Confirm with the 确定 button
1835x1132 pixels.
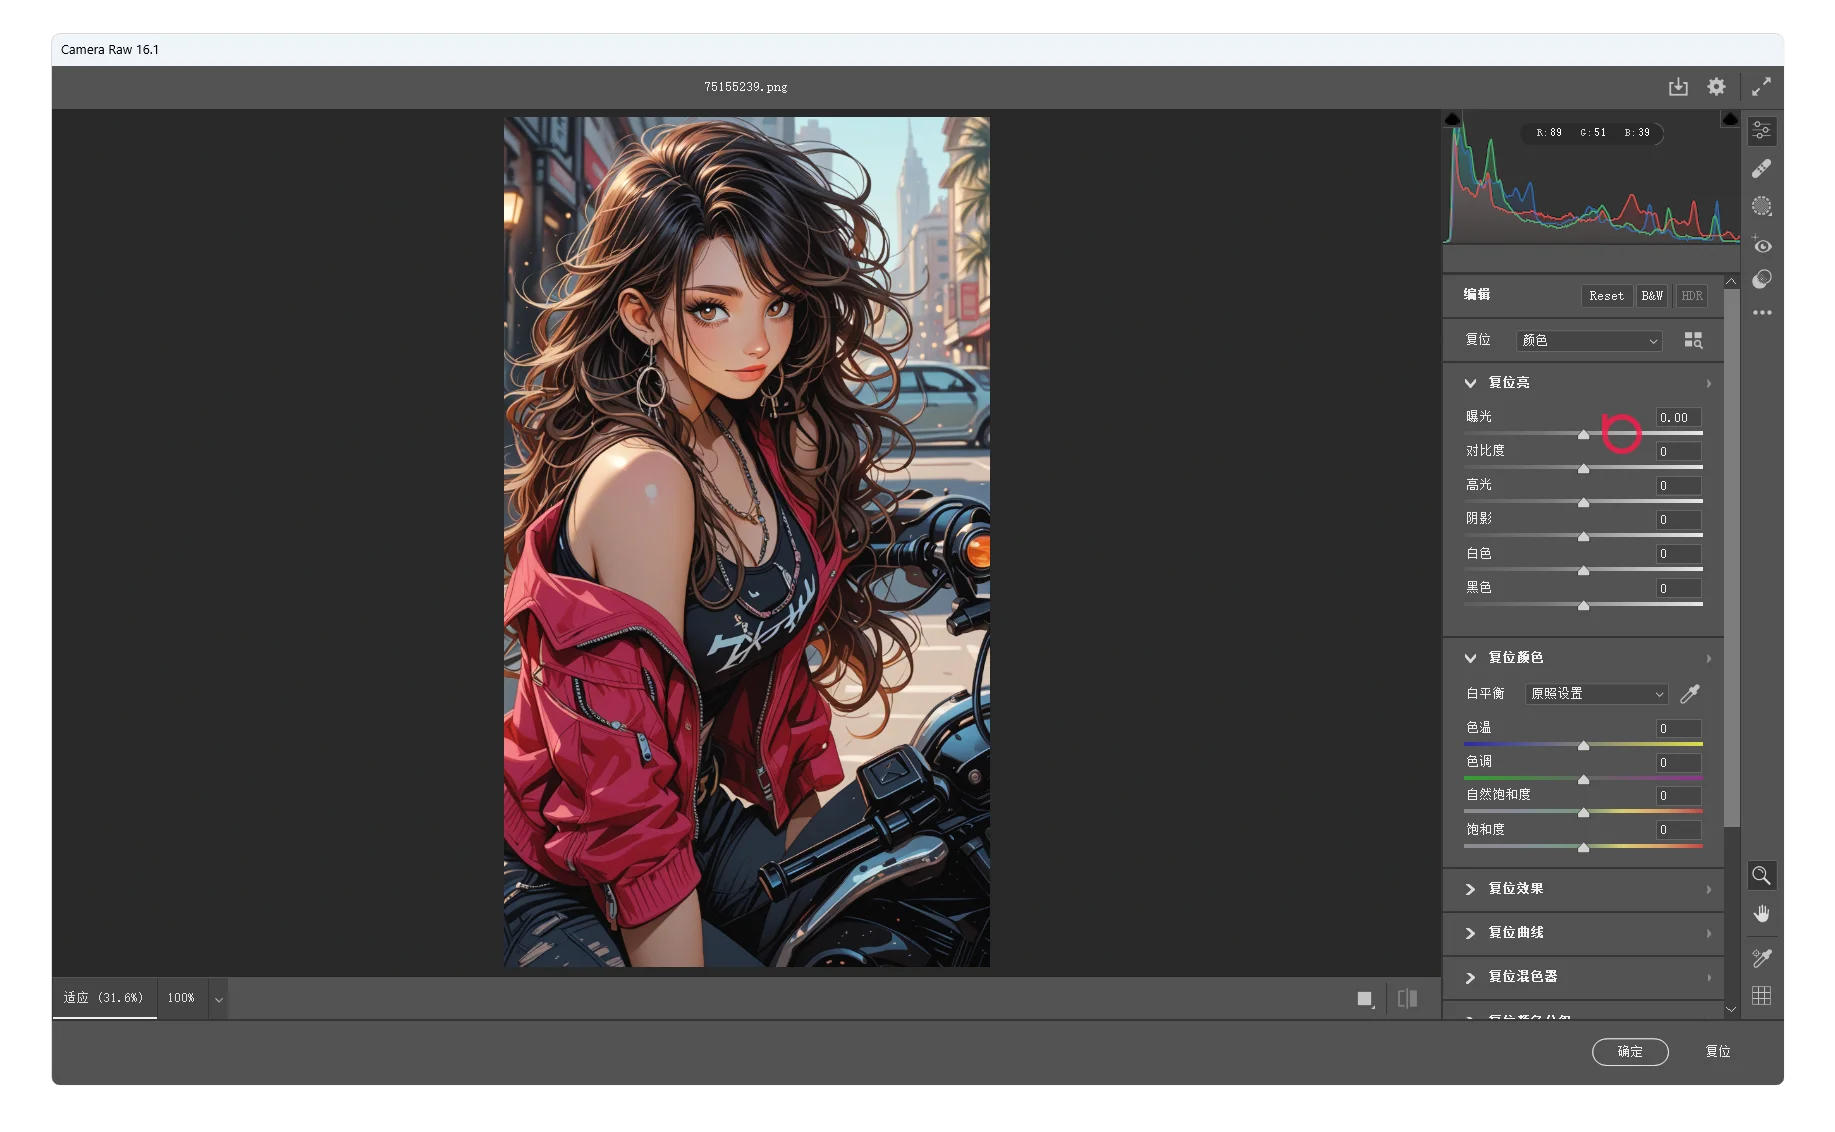(1630, 1052)
